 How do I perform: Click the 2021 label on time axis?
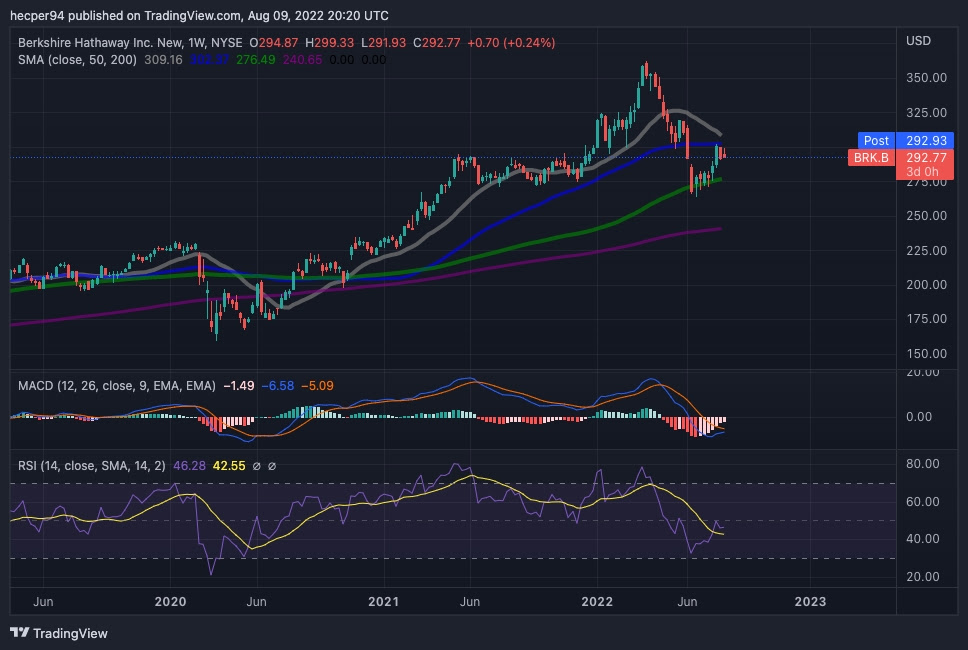[x=384, y=601]
